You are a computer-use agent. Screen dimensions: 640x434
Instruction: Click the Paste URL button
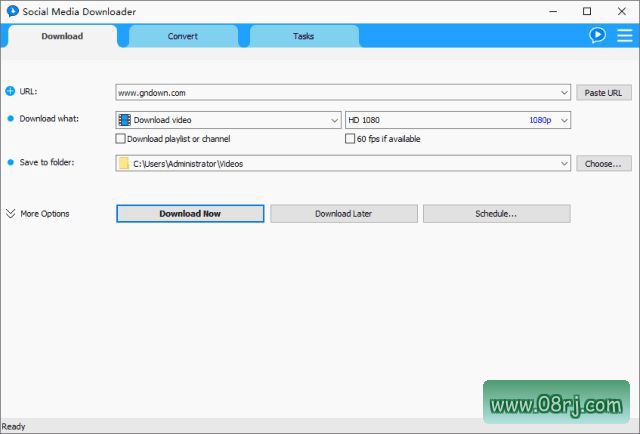click(603, 92)
